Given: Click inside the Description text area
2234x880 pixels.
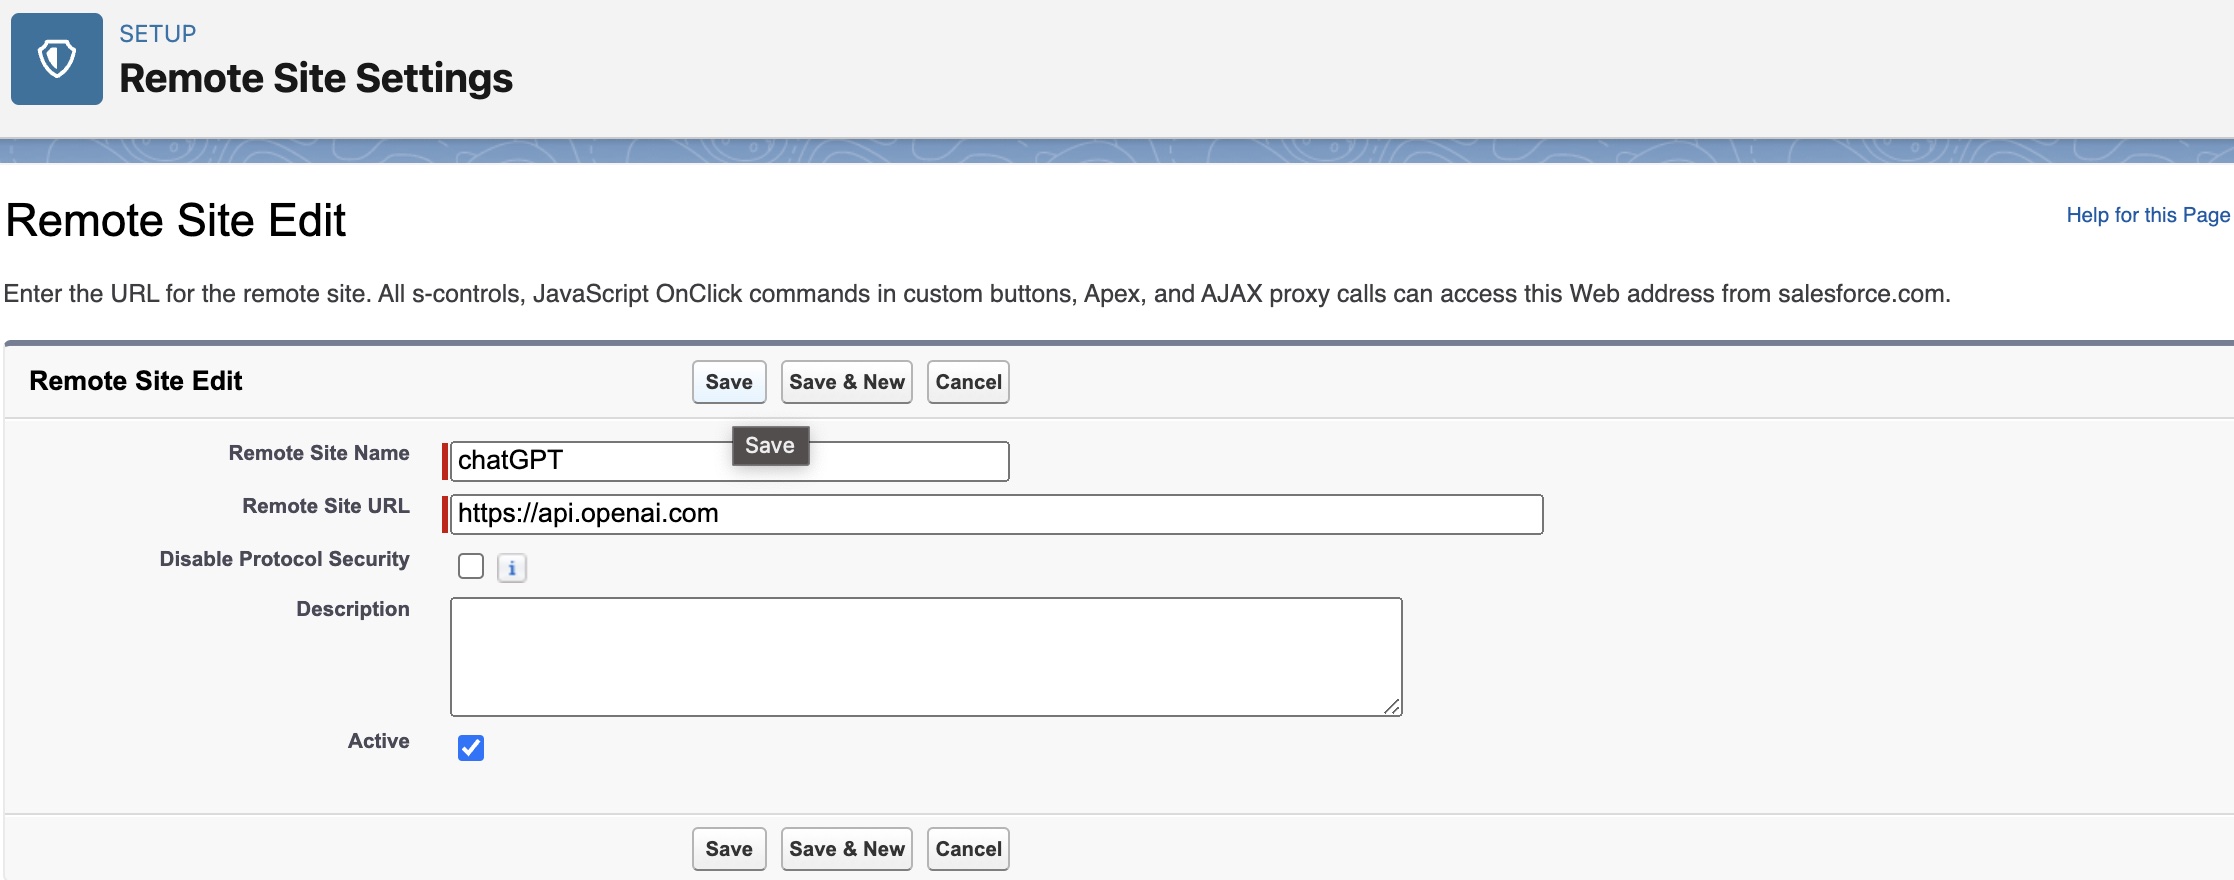Looking at the screenshot, I should pyautogui.click(x=926, y=657).
